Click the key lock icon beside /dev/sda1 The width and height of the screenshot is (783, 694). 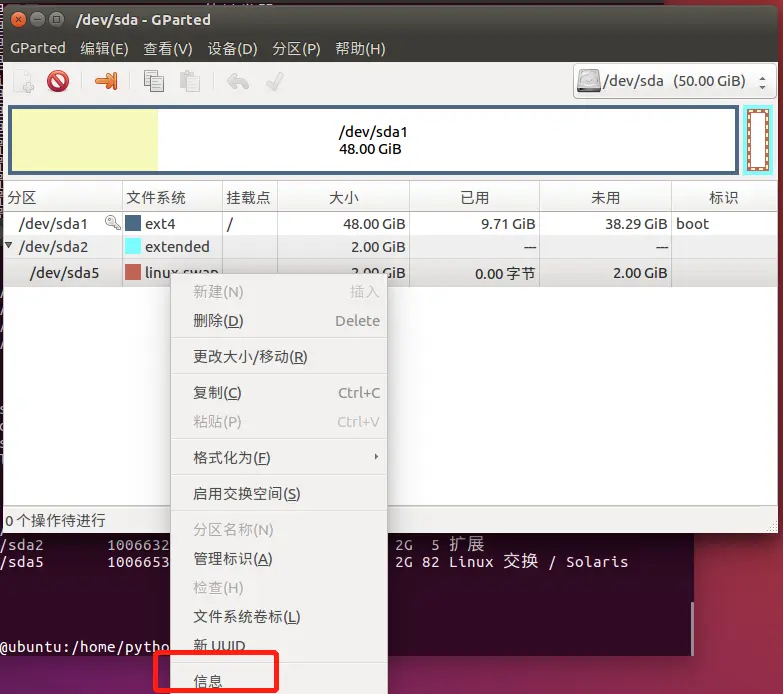(x=112, y=223)
